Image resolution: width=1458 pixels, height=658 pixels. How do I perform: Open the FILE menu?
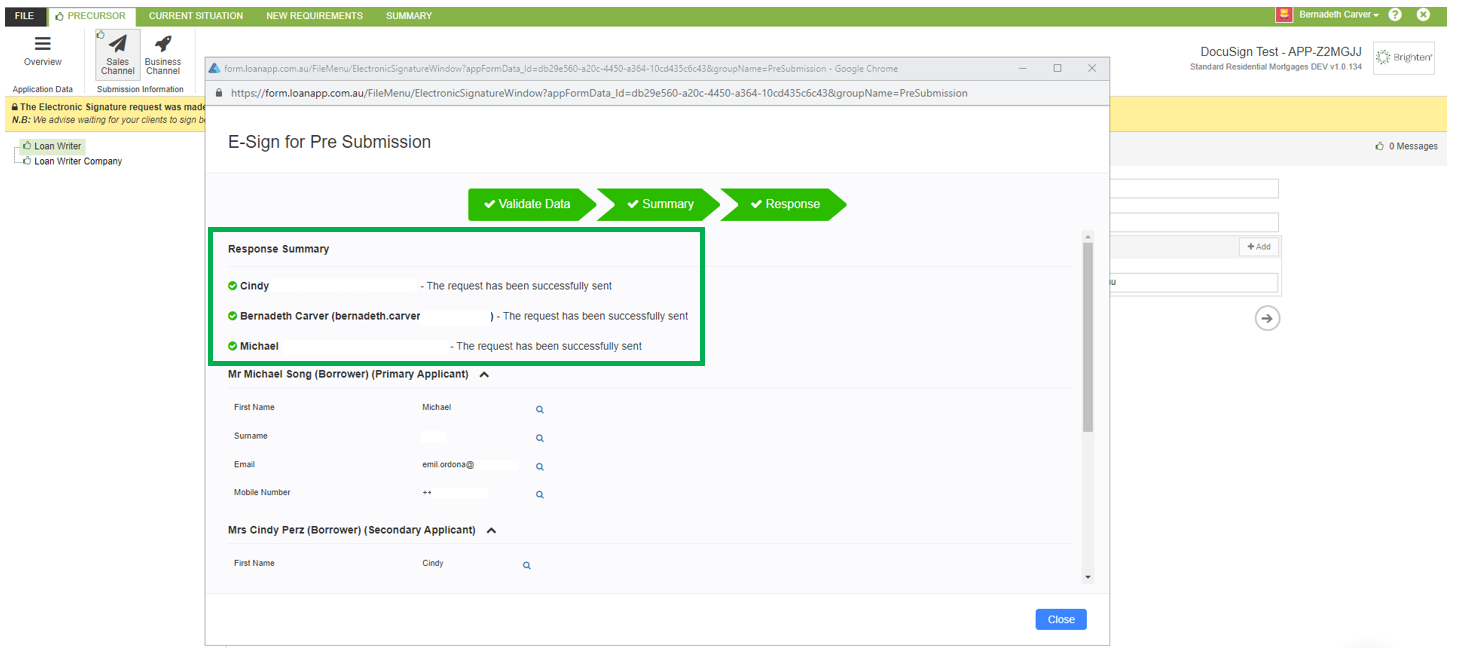pyautogui.click(x=24, y=16)
